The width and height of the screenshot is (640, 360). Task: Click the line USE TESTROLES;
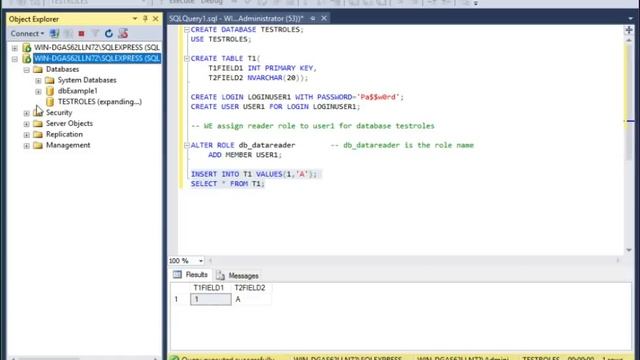point(221,39)
